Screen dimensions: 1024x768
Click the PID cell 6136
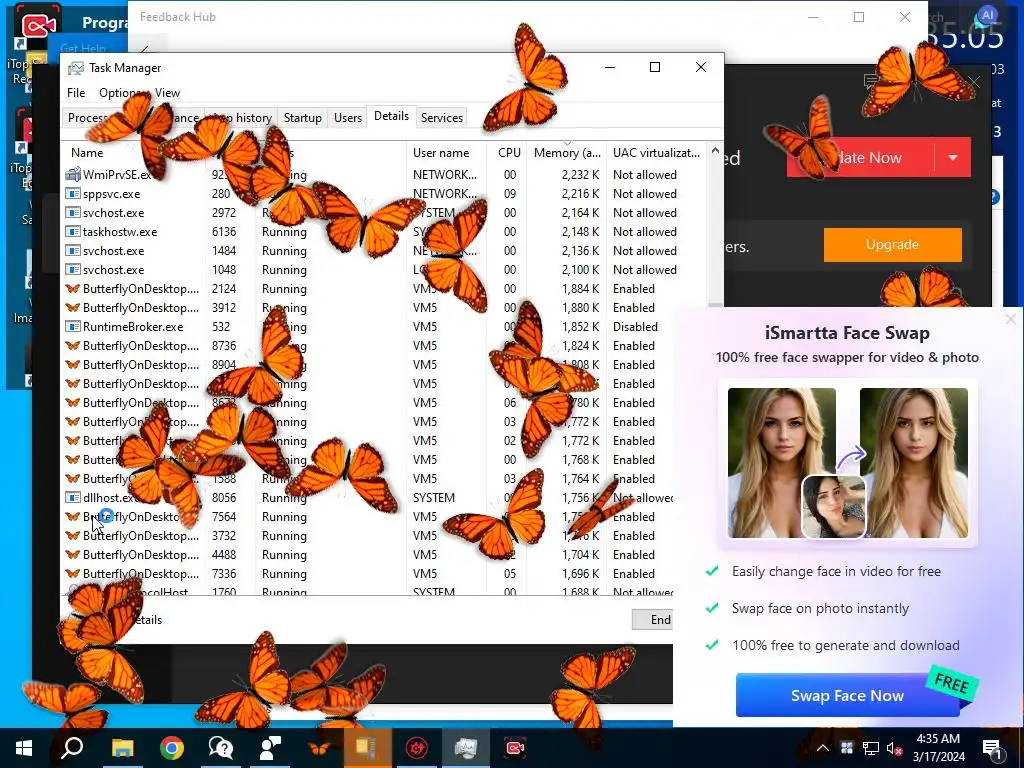(x=223, y=232)
